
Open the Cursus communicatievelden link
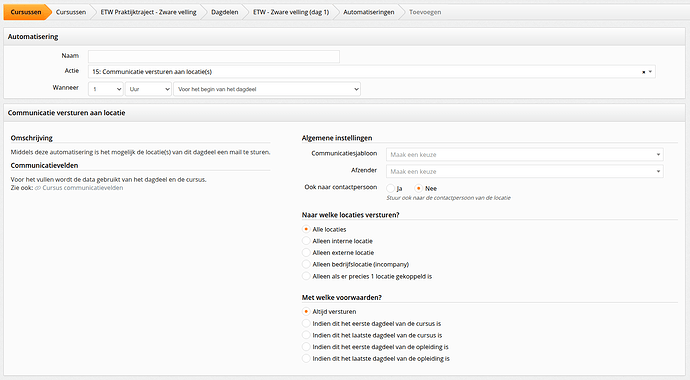click(83, 188)
